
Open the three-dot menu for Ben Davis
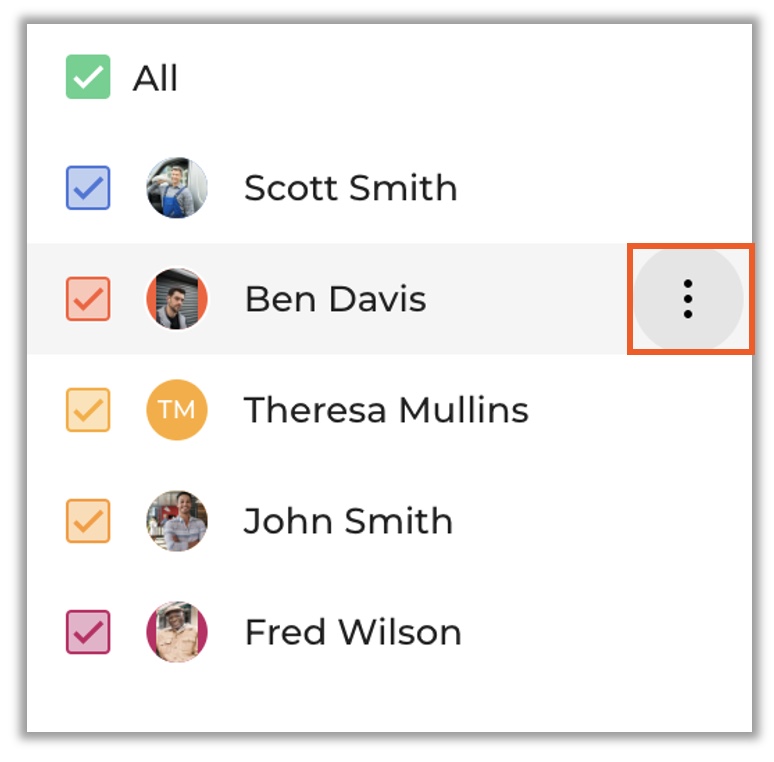pos(688,299)
